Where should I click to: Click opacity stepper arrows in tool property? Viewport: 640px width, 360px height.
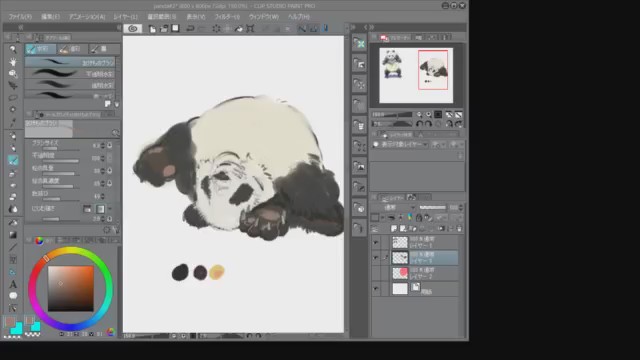[103, 158]
